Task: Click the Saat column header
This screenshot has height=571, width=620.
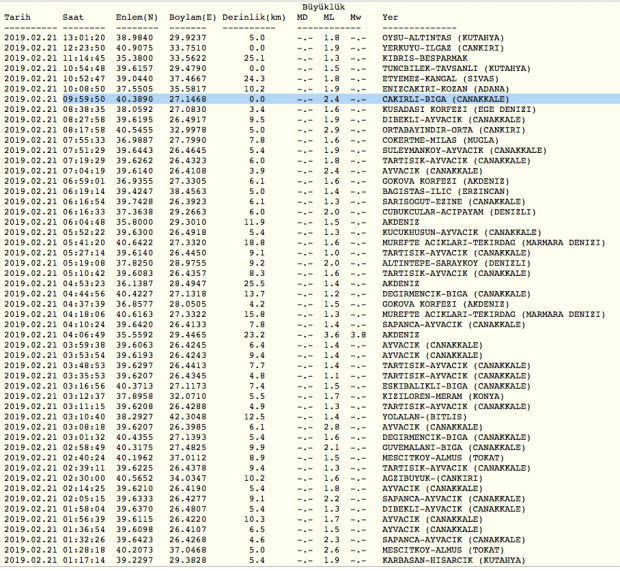Action: click(x=73, y=18)
